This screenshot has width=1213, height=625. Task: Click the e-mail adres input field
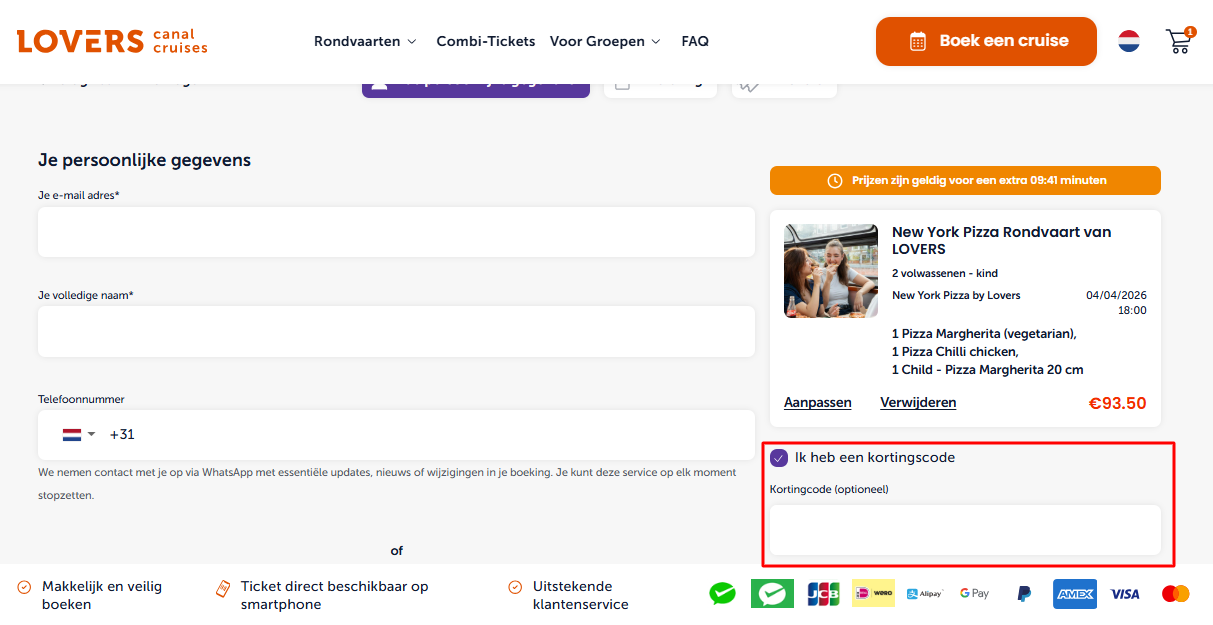tap(396, 232)
